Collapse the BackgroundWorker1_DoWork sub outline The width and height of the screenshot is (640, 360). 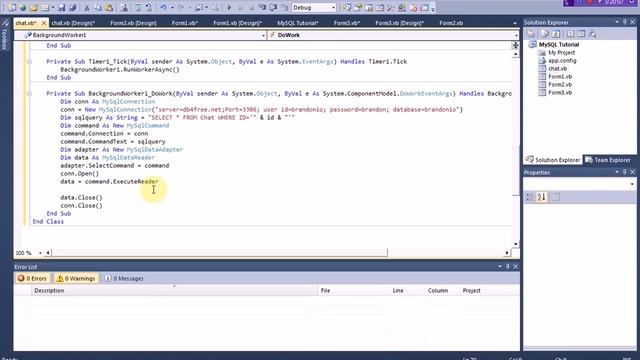pyautogui.click(x=29, y=93)
